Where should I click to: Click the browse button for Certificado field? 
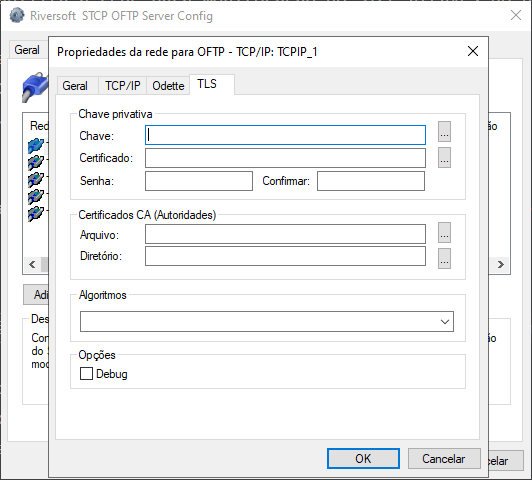pyautogui.click(x=444, y=157)
